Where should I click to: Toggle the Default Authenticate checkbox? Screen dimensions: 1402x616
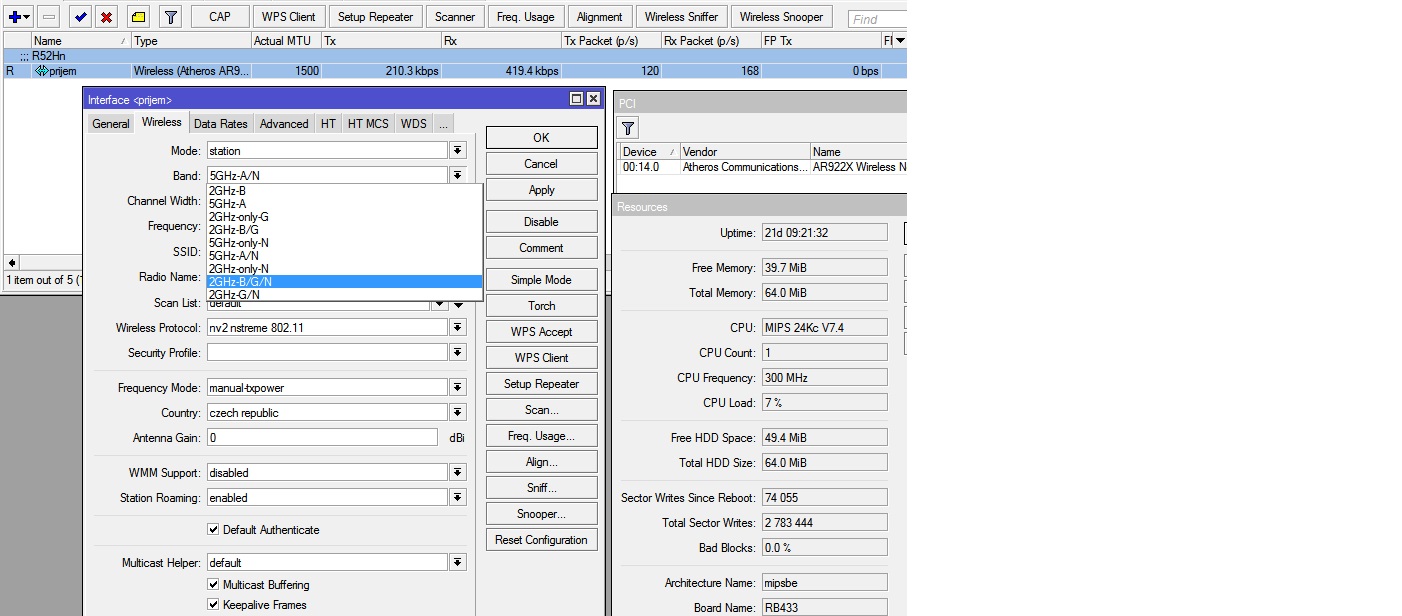(213, 530)
